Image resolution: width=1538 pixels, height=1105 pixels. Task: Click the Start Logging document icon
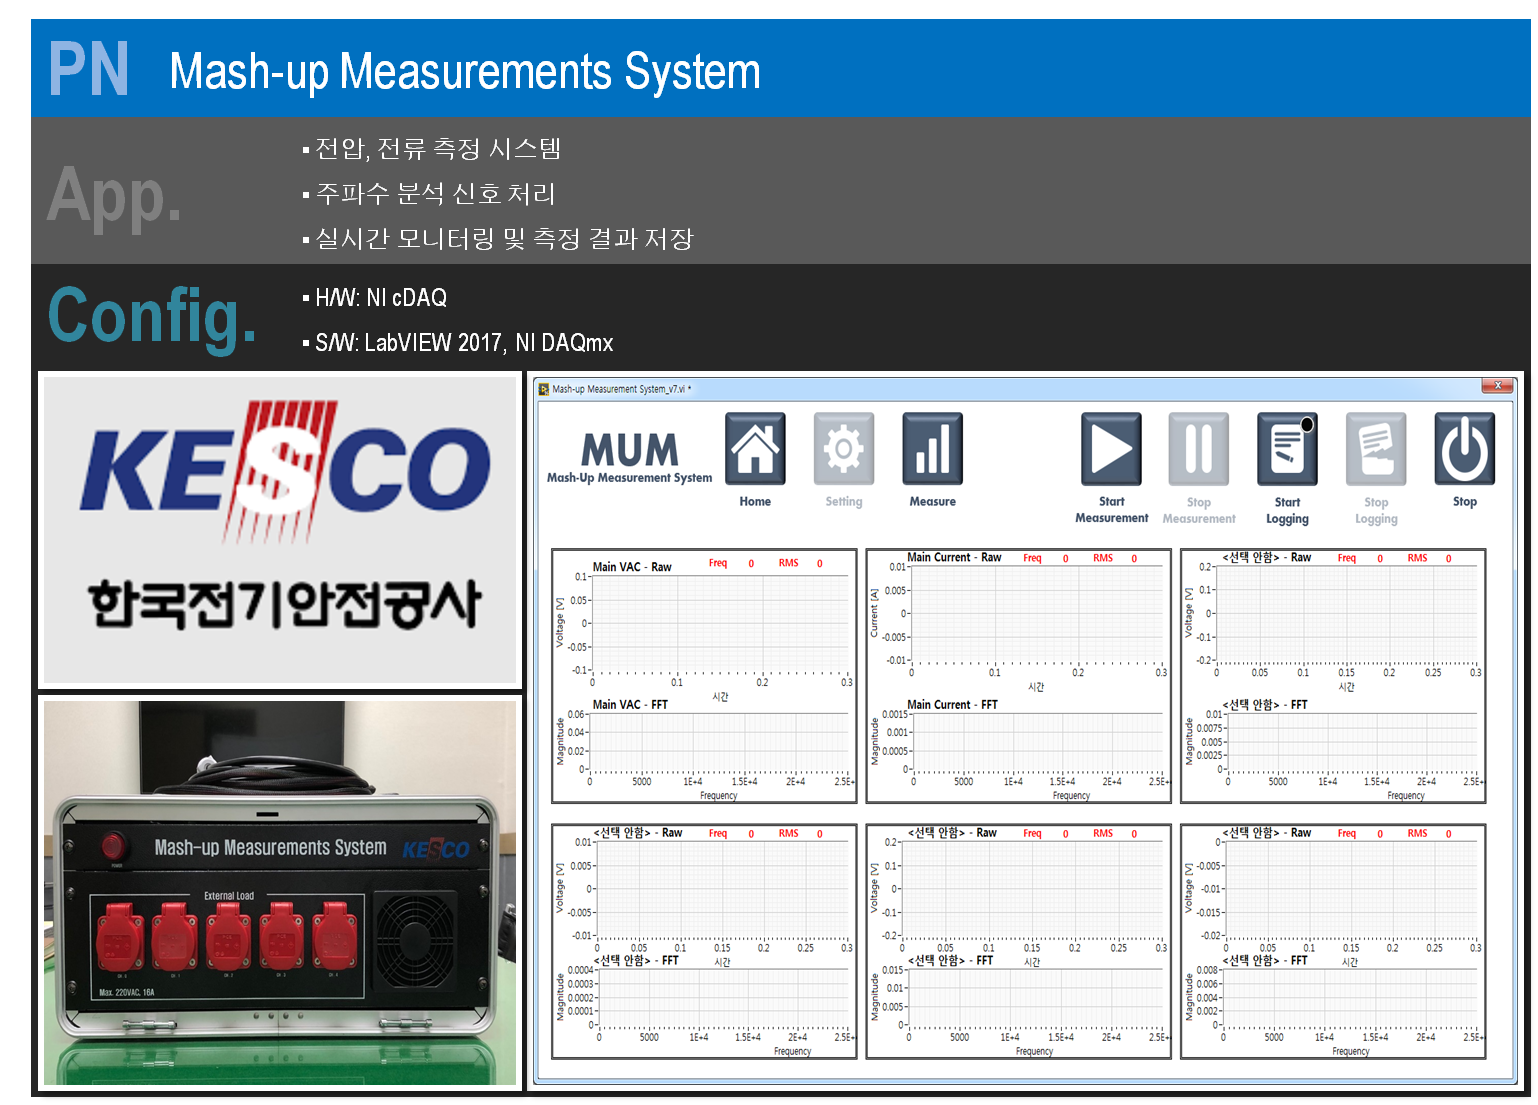pyautogui.click(x=1287, y=449)
